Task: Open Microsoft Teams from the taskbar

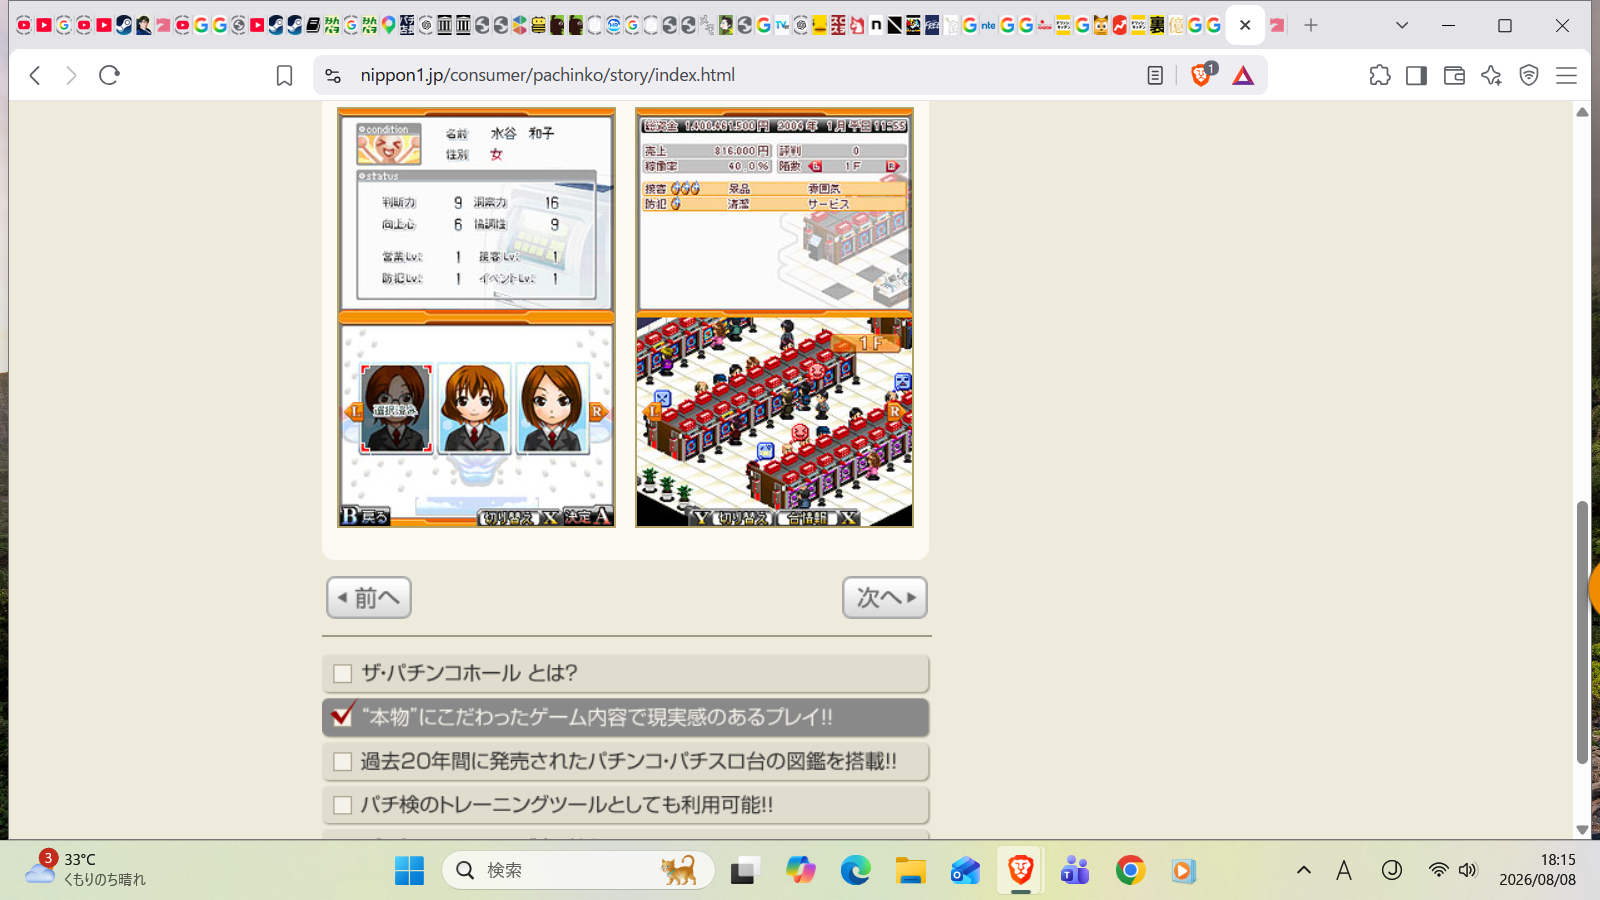Action: [1075, 871]
